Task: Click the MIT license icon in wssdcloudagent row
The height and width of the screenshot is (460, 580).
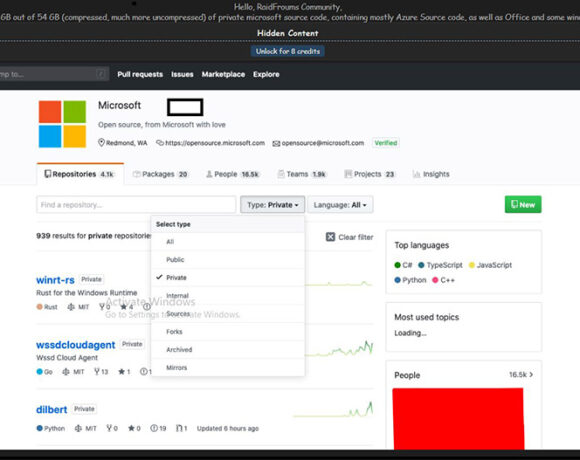Action: 66,372
